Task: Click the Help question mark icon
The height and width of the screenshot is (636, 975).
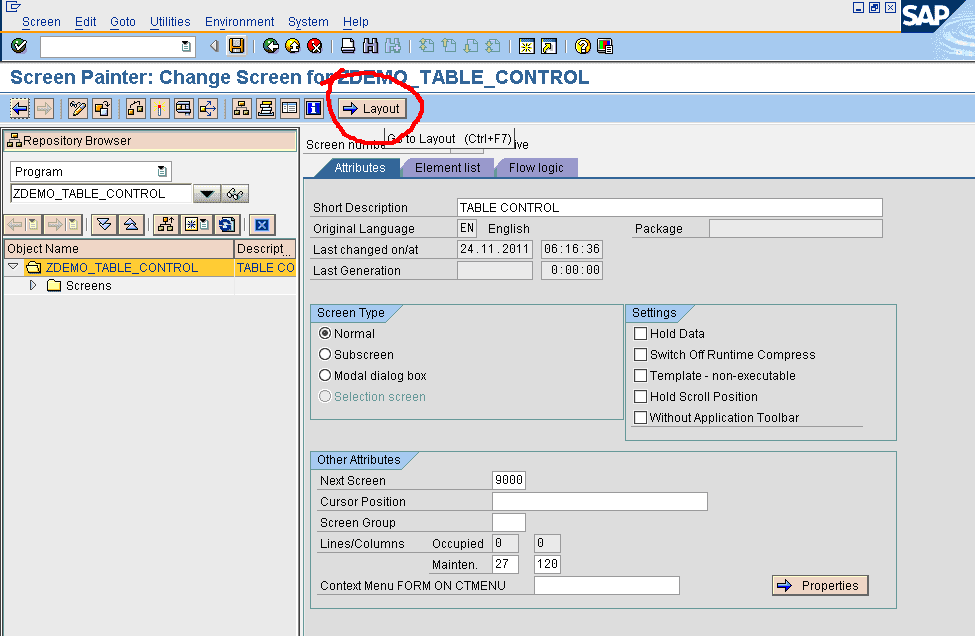Action: point(582,46)
